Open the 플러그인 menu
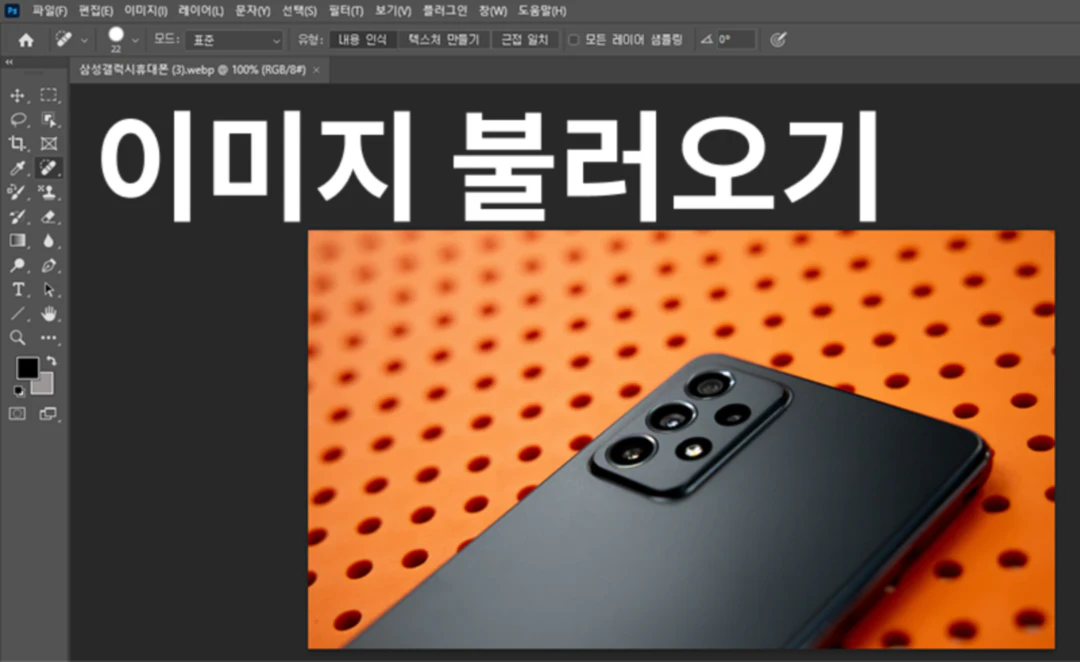 click(x=444, y=11)
